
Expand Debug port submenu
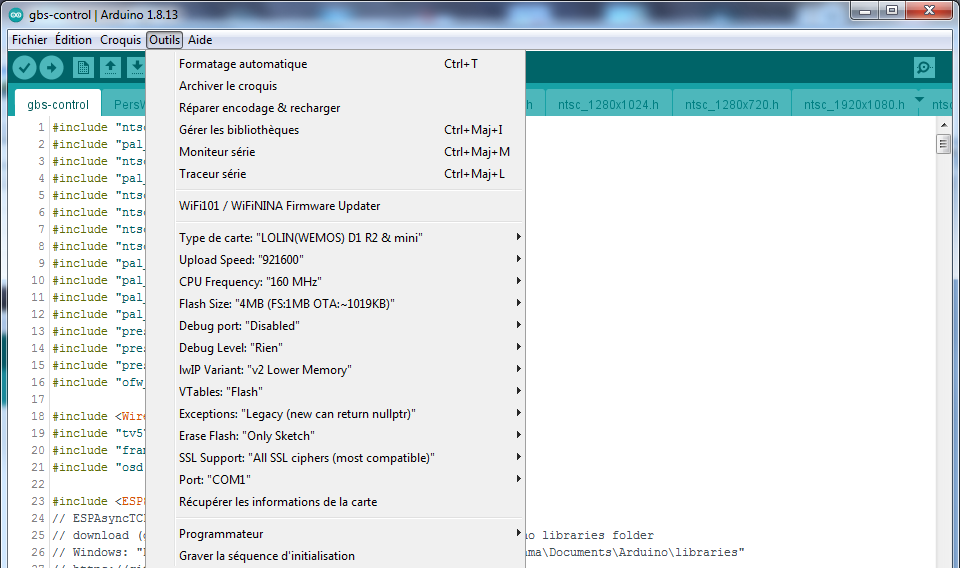pos(350,326)
